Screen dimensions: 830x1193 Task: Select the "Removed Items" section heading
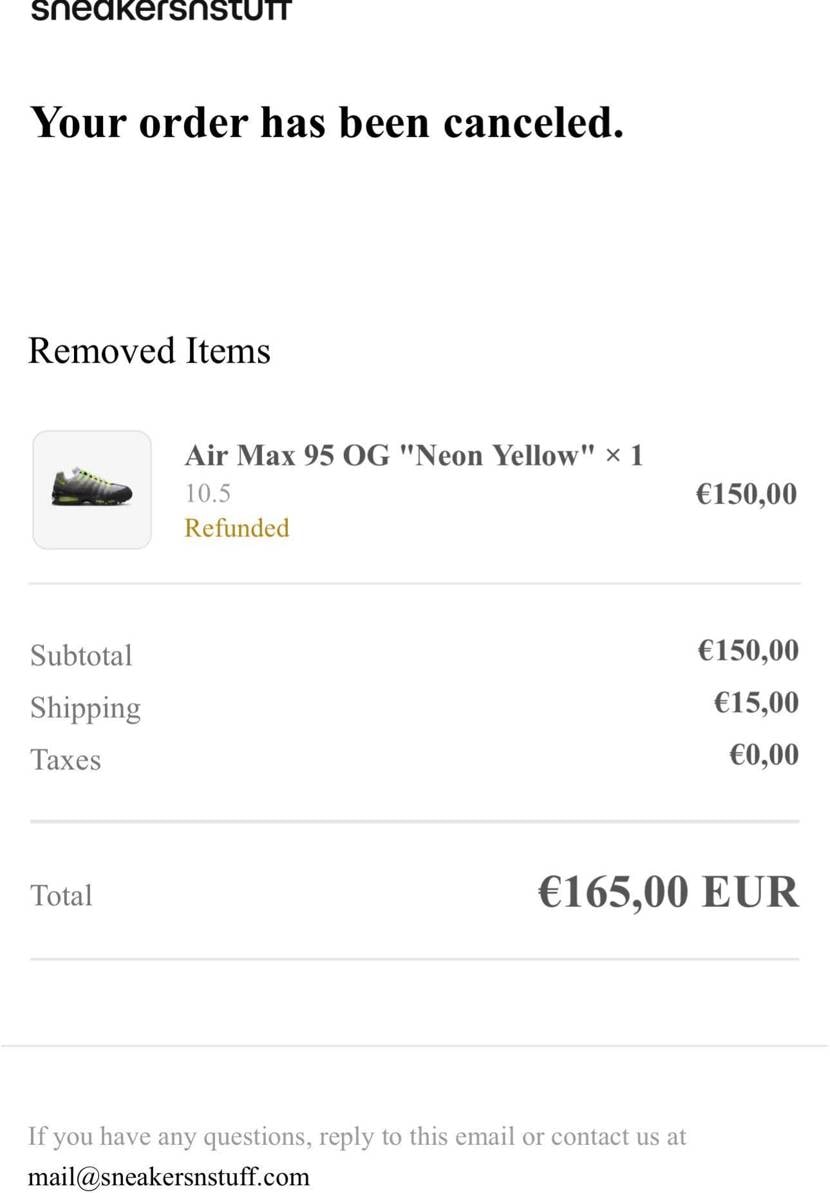point(149,351)
